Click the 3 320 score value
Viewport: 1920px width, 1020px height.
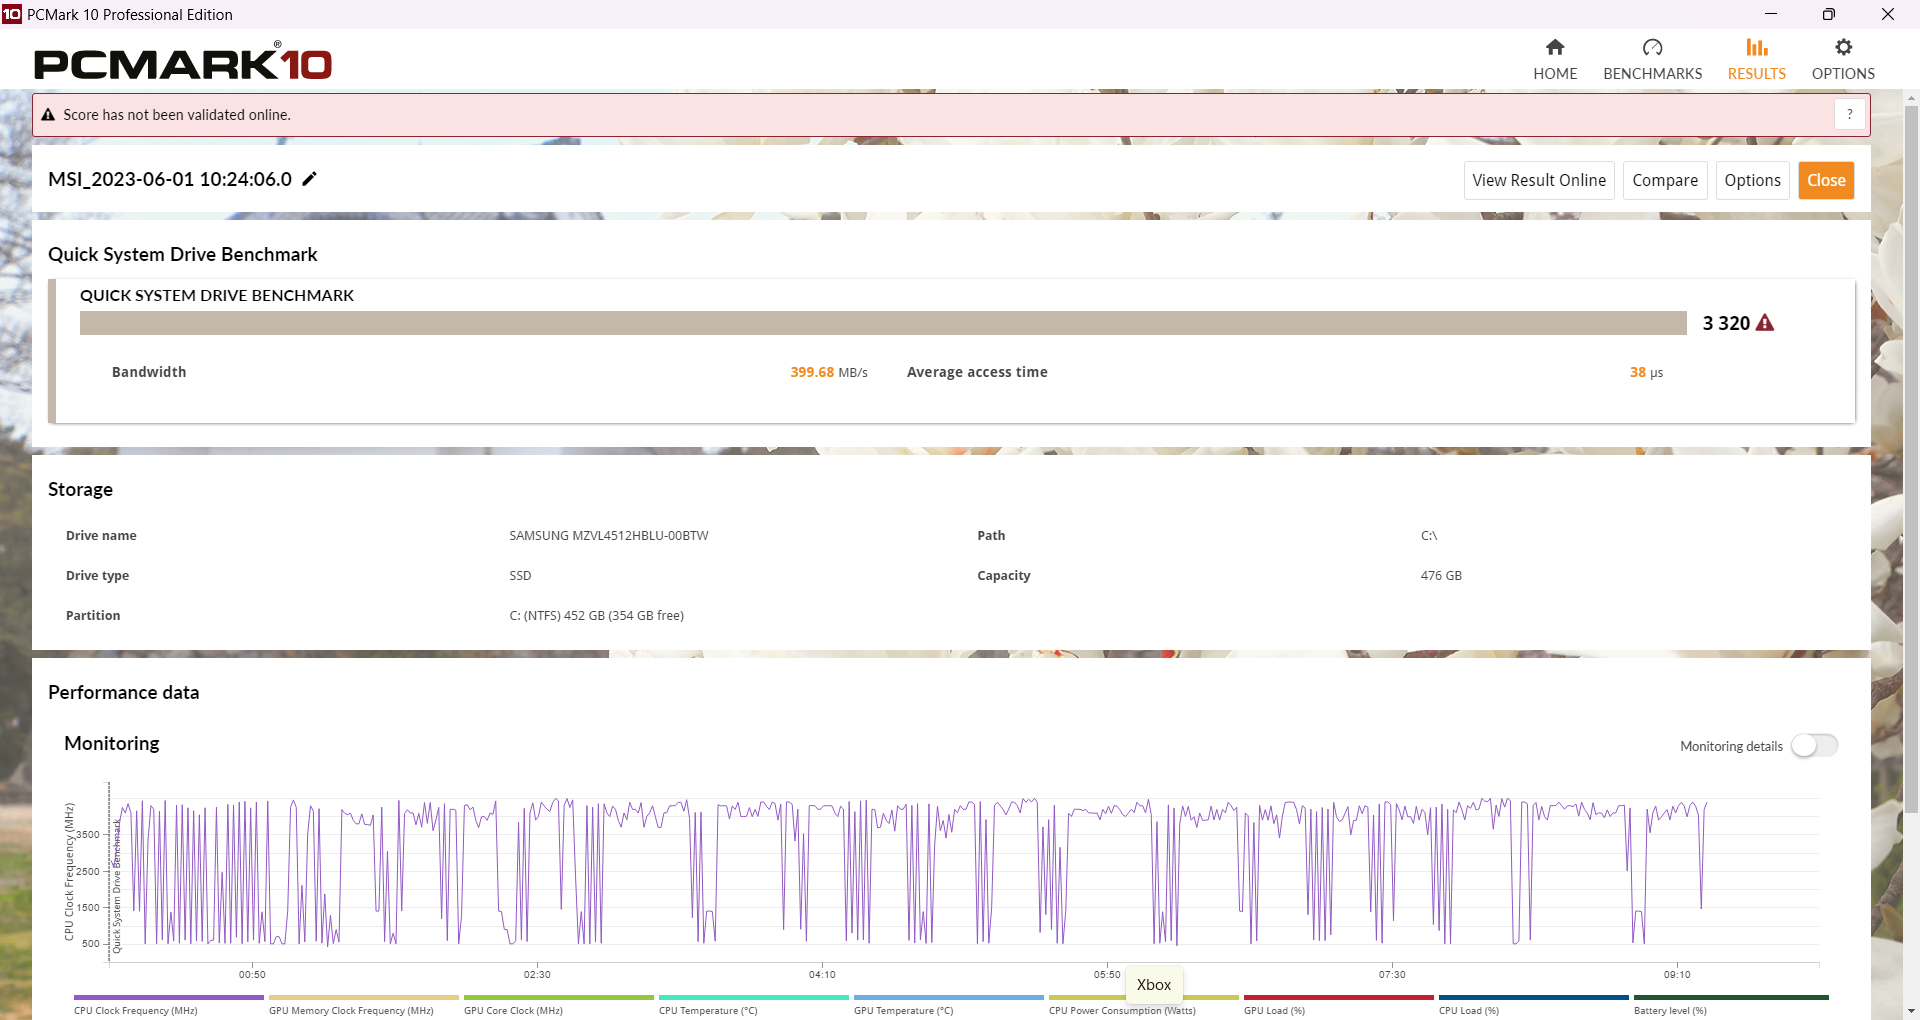tap(1726, 323)
